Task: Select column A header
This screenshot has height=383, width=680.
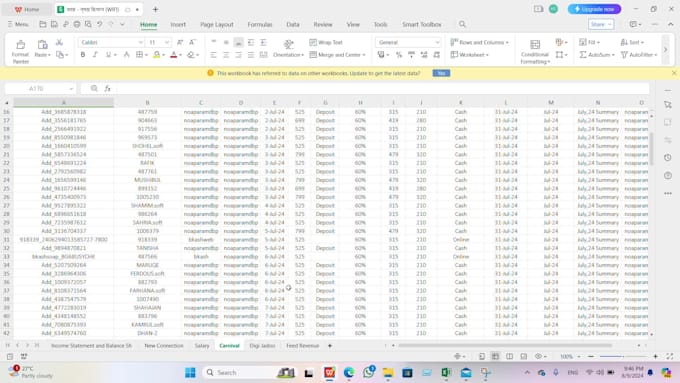Action: (x=64, y=102)
